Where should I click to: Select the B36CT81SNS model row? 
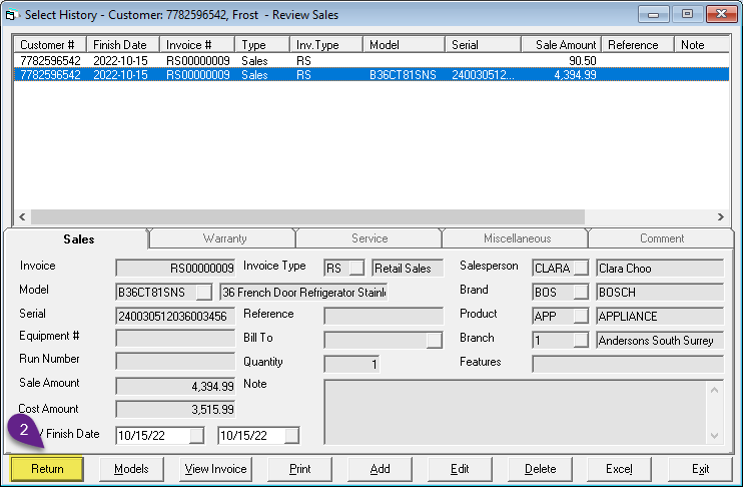pyautogui.click(x=372, y=75)
